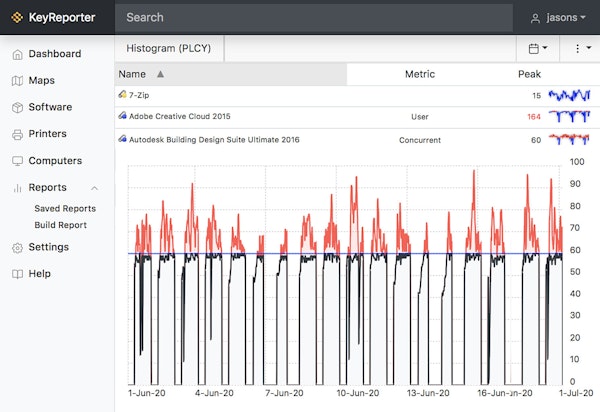Select the Histogram (PLCY) tab
The image size is (600, 412).
click(169, 48)
